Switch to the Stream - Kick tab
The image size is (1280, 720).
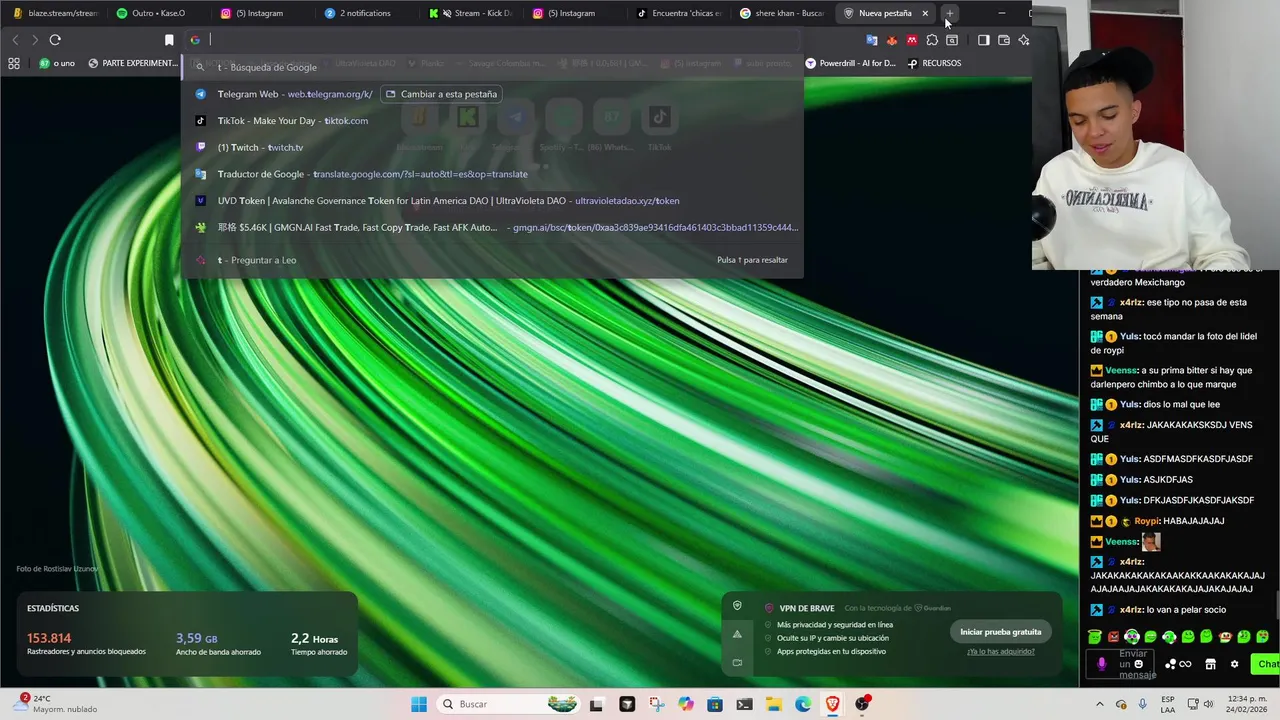[472, 13]
